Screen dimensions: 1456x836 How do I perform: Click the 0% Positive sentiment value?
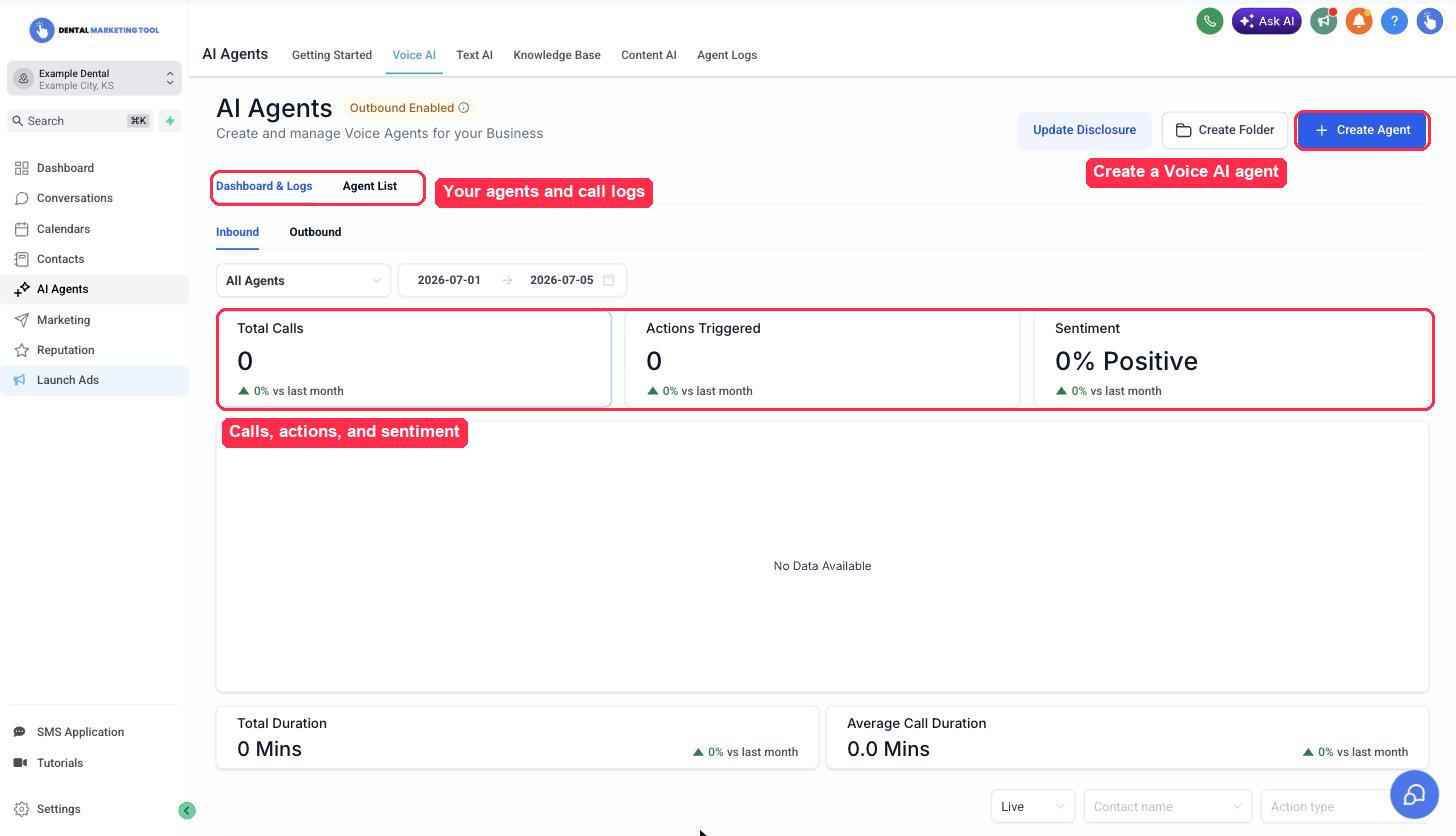click(1126, 361)
